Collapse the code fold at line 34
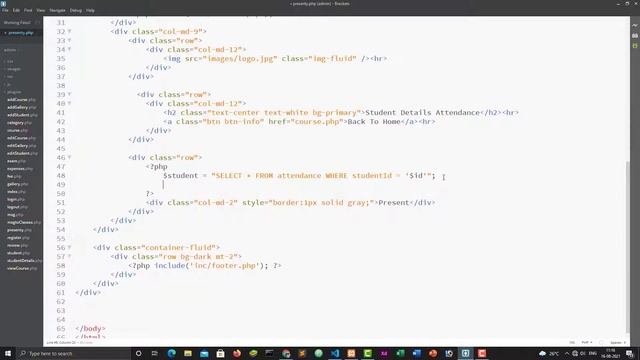The height and width of the screenshot is (360, 640). 69,49
